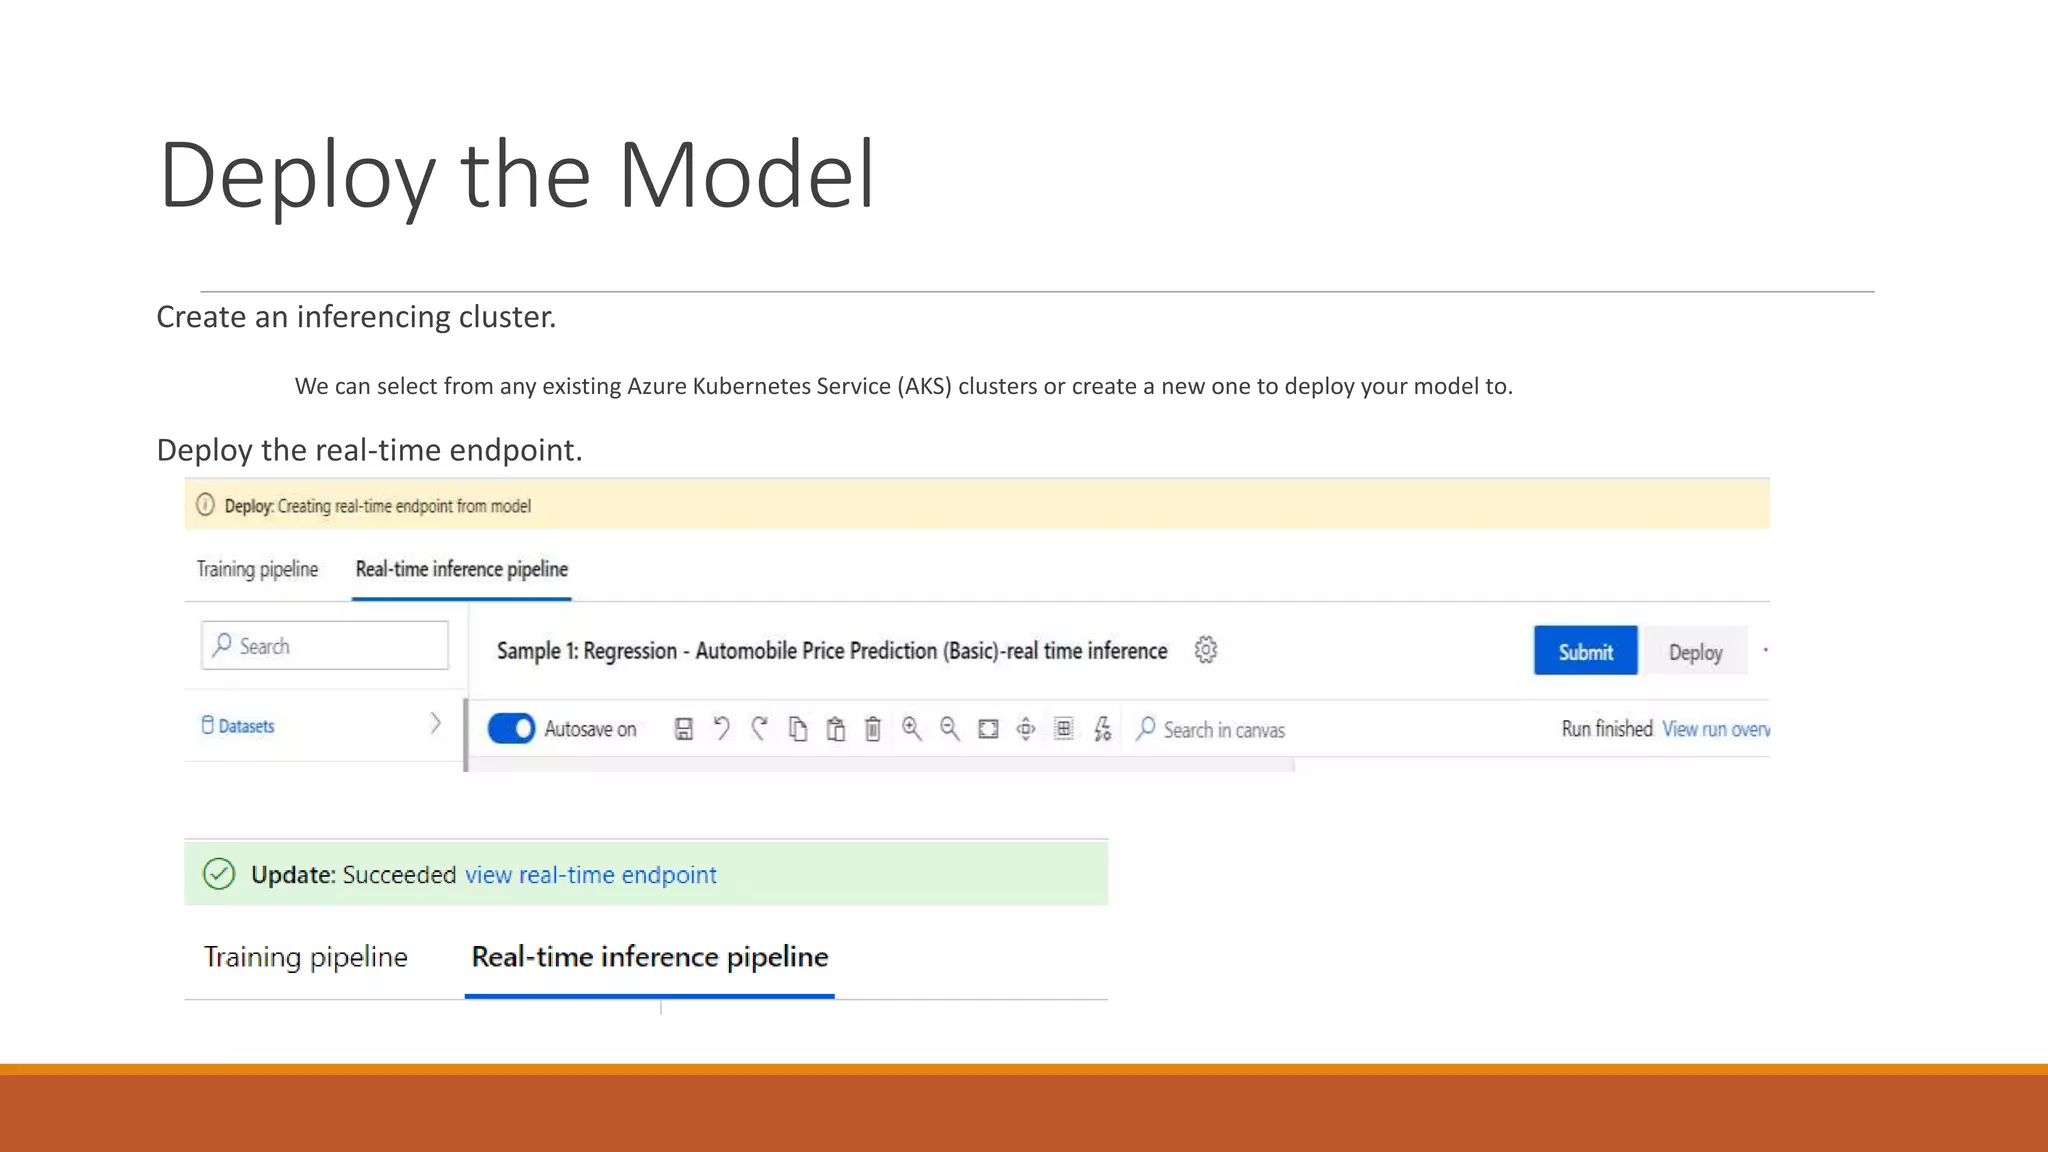Click the 'Run finished' status text

(1607, 729)
